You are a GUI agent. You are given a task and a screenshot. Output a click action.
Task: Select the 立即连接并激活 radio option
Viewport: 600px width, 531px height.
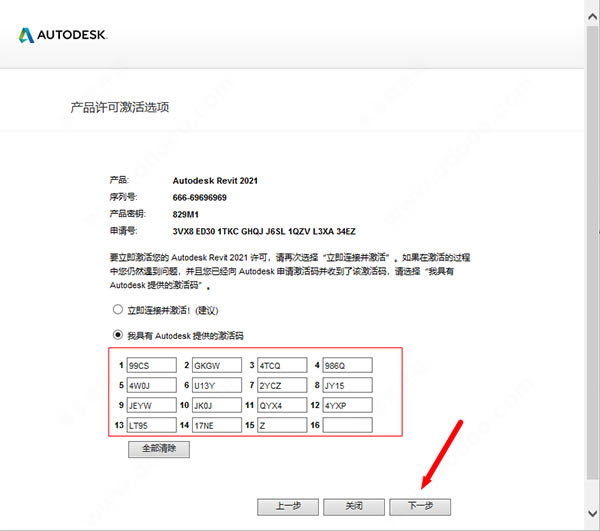point(117,309)
